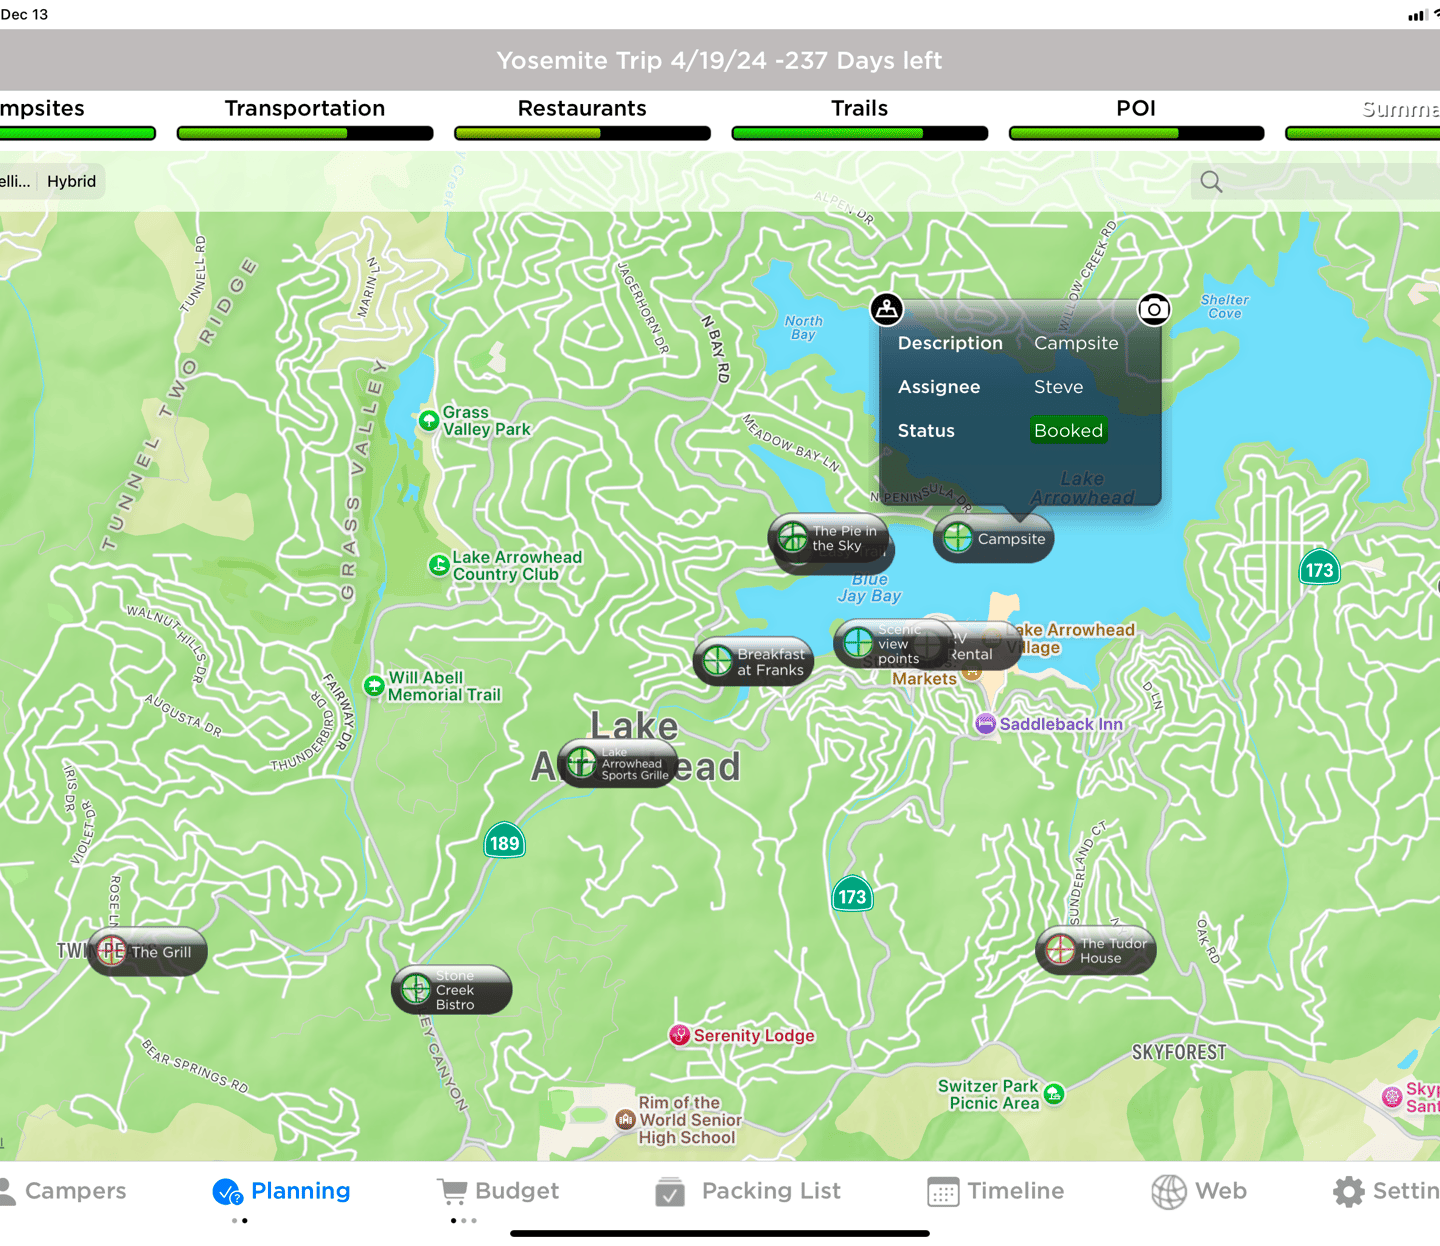Viewport: 1440px width, 1246px height.
Task: Select the Campsite map pin
Action: pos(993,539)
